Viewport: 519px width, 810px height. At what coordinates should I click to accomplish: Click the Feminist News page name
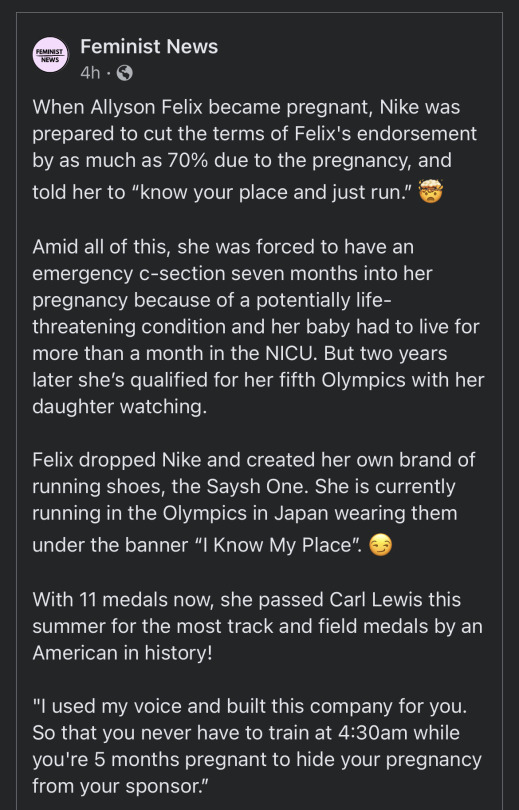[149, 46]
